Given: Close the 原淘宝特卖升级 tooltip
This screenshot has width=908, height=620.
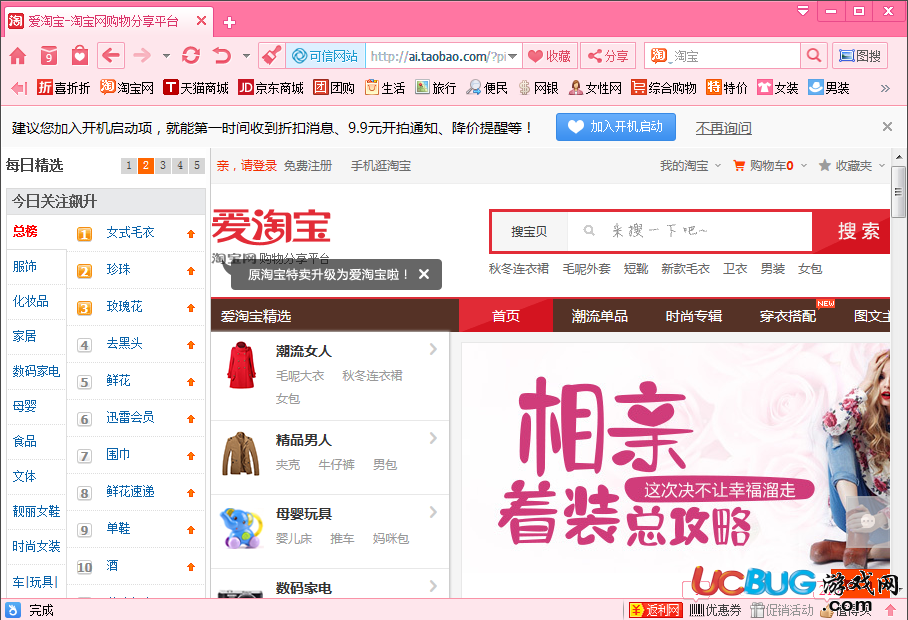Looking at the screenshot, I should pyautogui.click(x=424, y=274).
